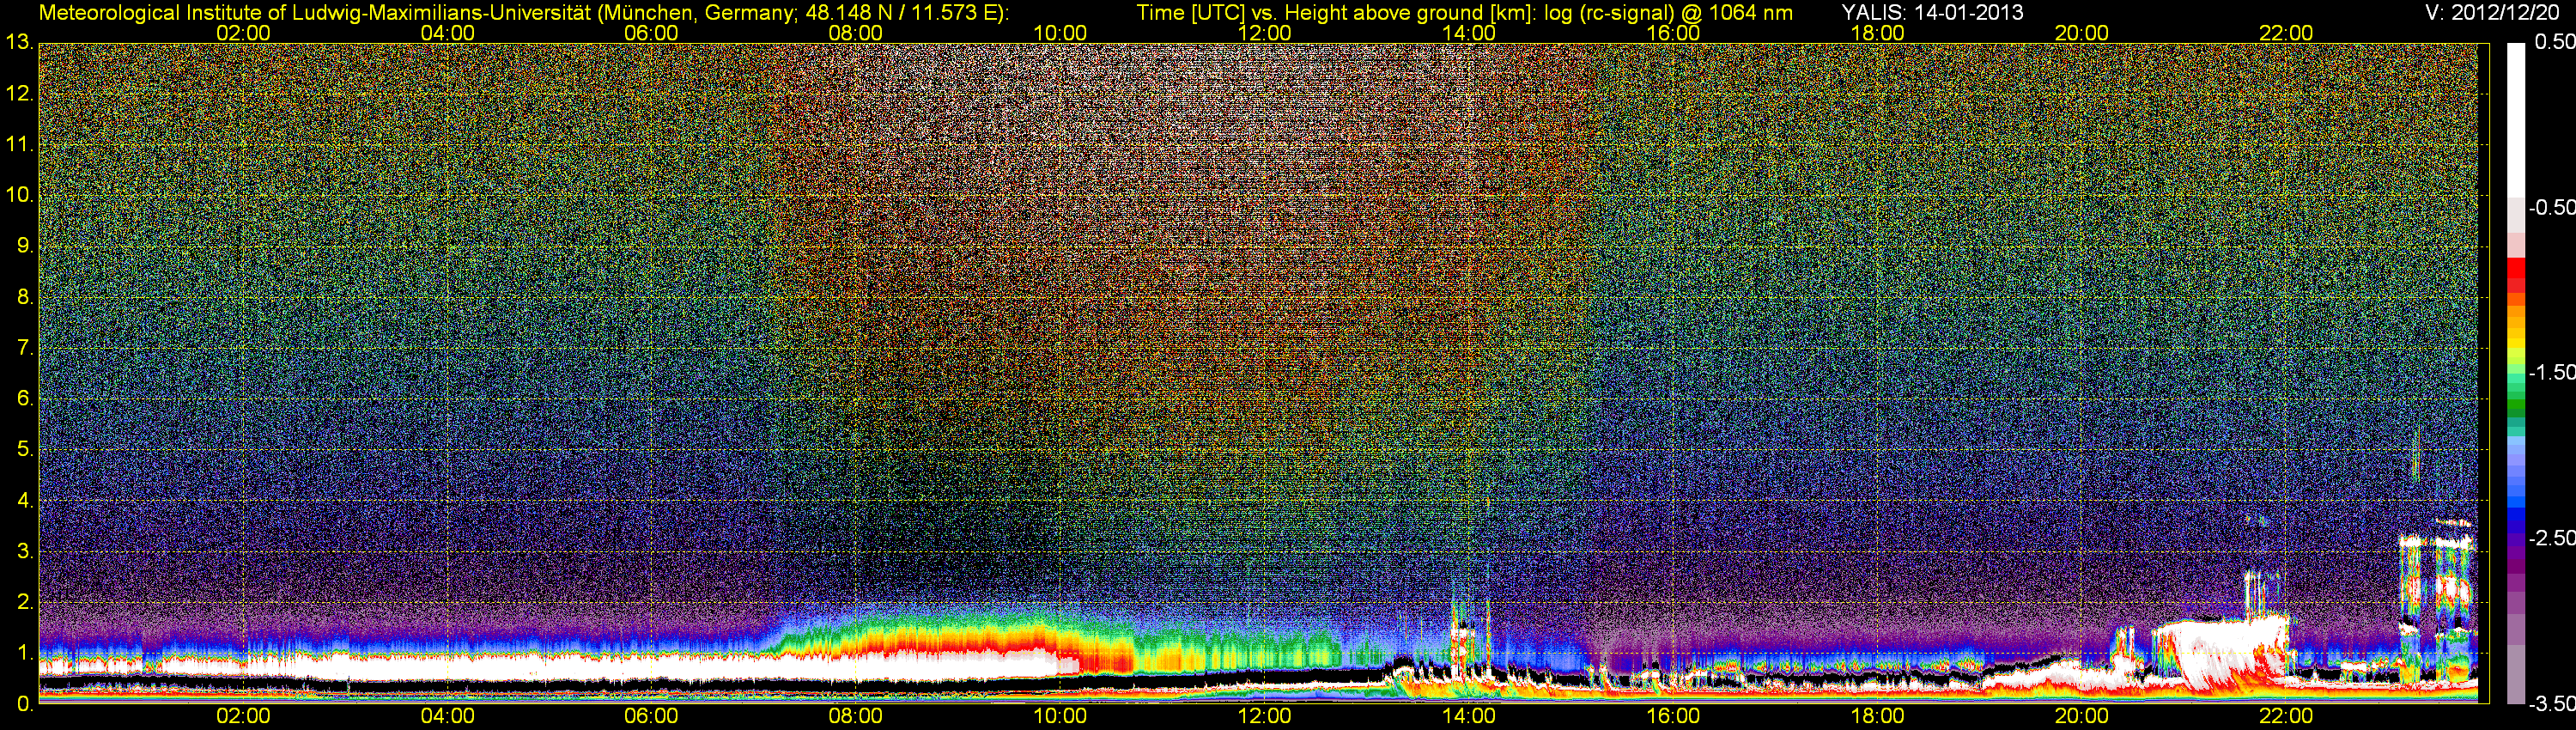Click the 04:00 label on the top time axis
Image resolution: width=2576 pixels, height=730 pixels.
pos(447,33)
